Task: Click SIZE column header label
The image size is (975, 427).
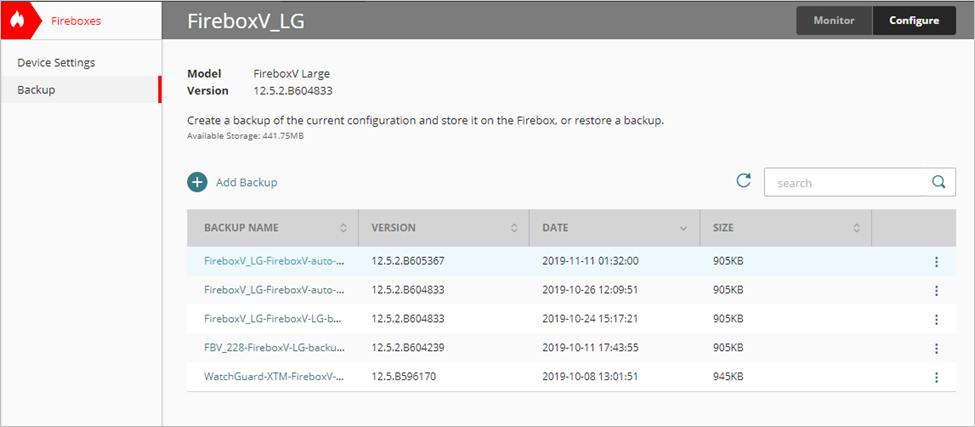Action: 723,227
